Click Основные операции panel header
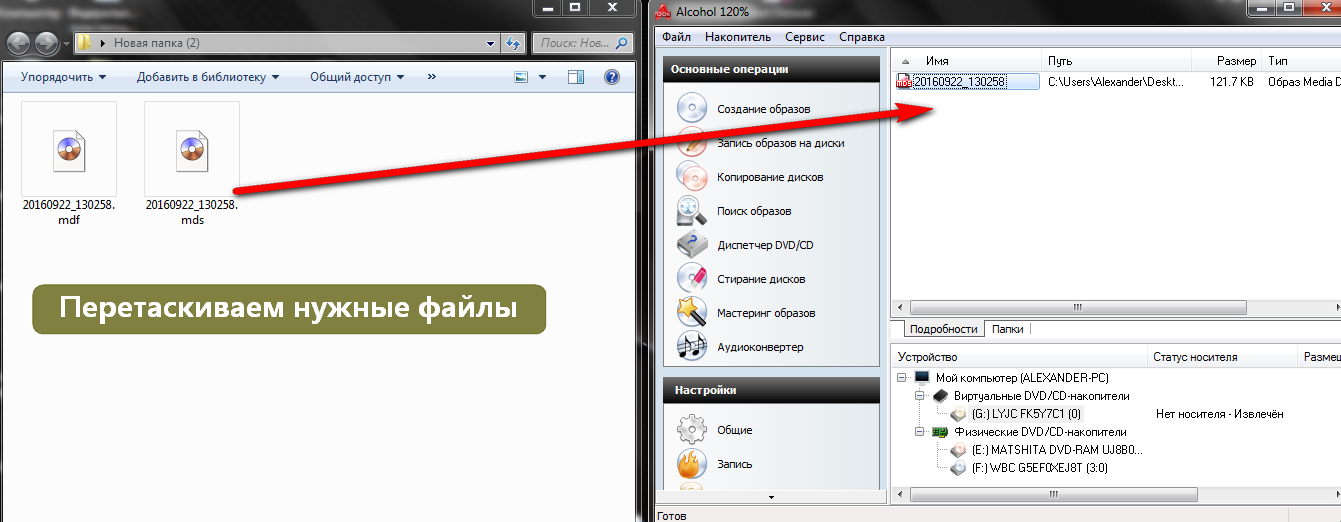The width and height of the screenshot is (1341, 522). [x=771, y=70]
